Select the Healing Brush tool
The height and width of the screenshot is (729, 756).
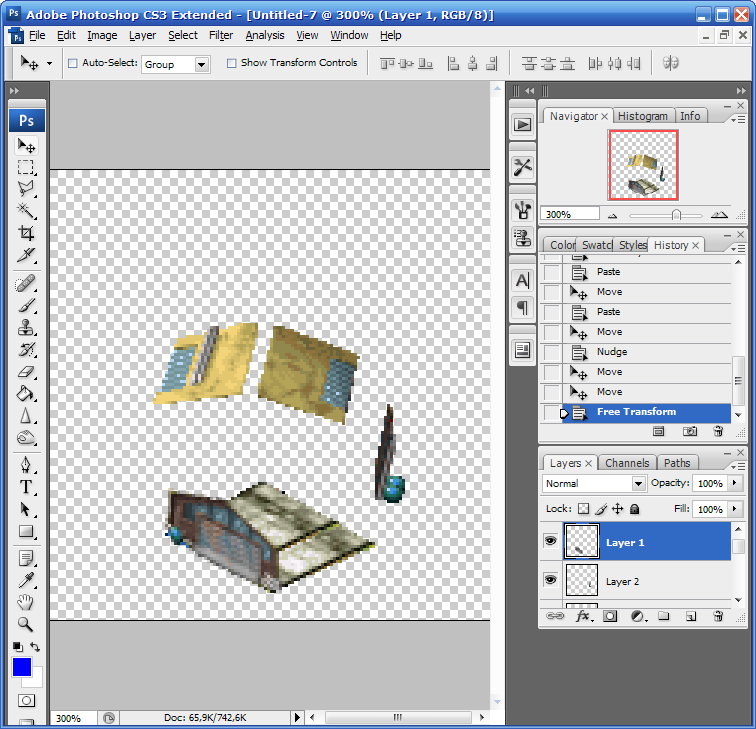point(26,284)
